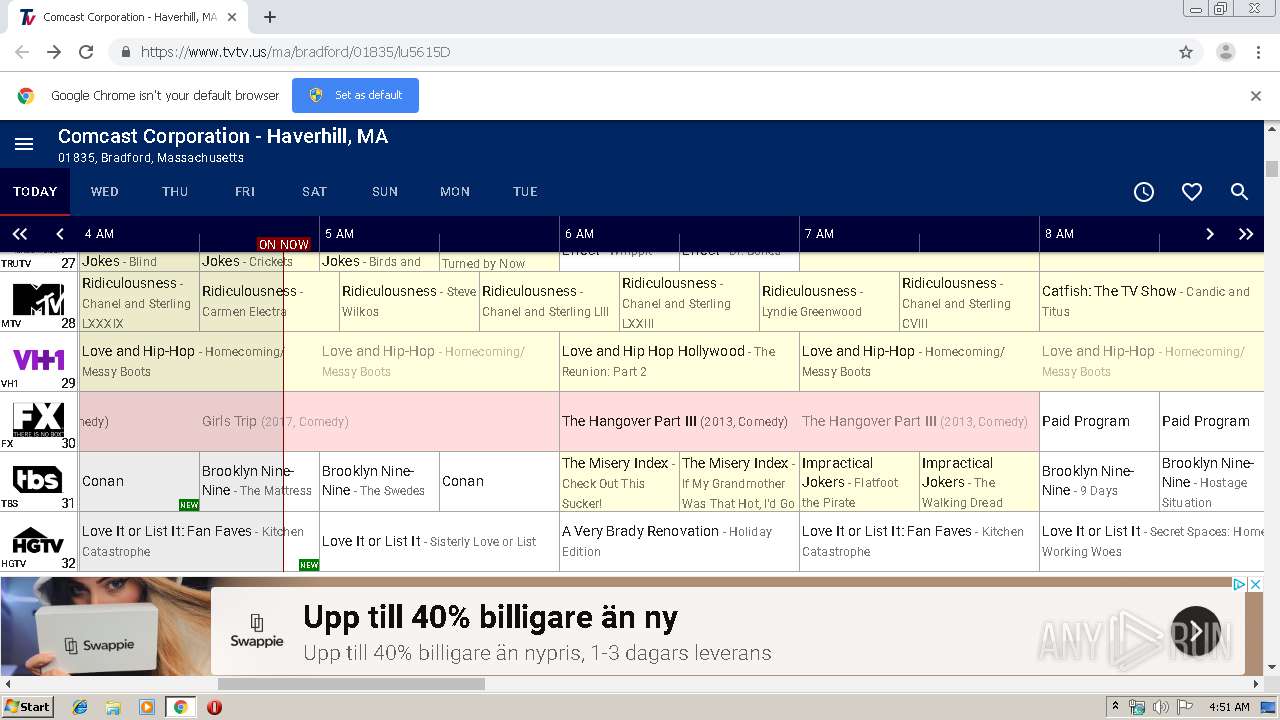1280x720 pixels.
Task: Click the vertical scrollbar thumb
Action: click(1272, 169)
